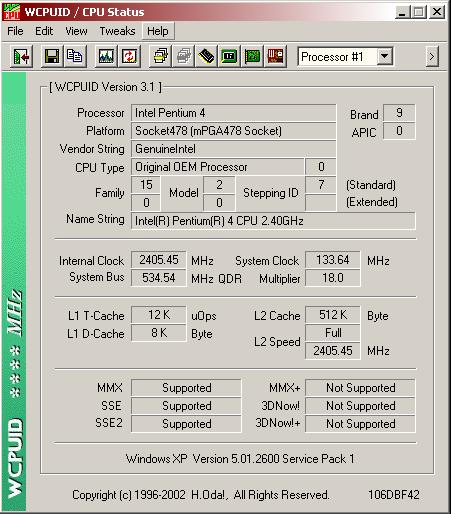Click the Exit door icon in toolbar

(x=21, y=56)
